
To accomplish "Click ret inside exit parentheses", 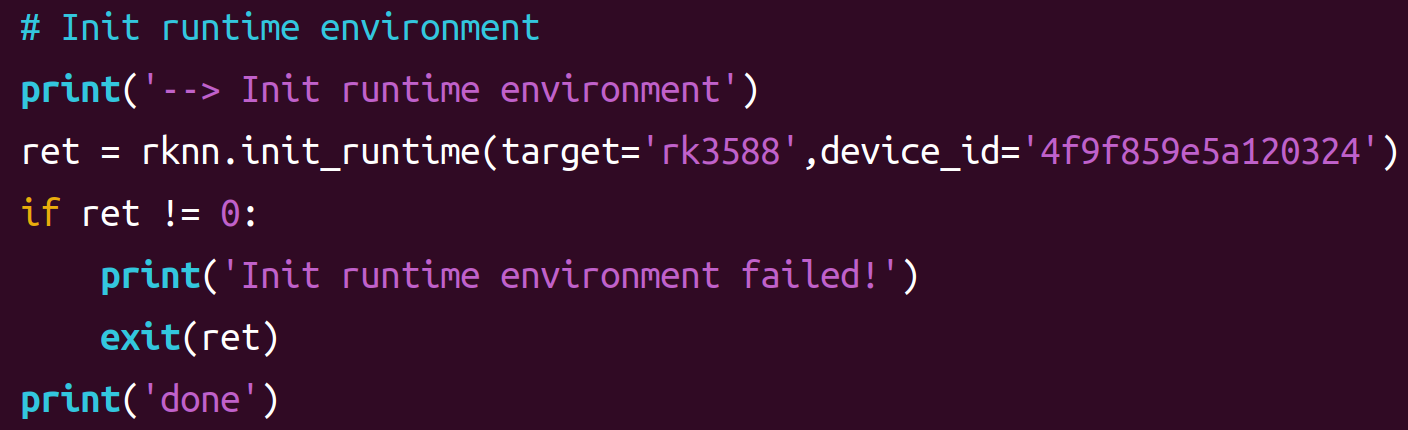I will tap(231, 339).
